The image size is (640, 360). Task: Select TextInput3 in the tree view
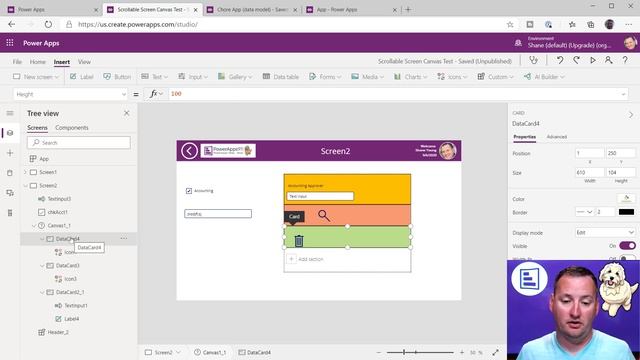(59, 199)
